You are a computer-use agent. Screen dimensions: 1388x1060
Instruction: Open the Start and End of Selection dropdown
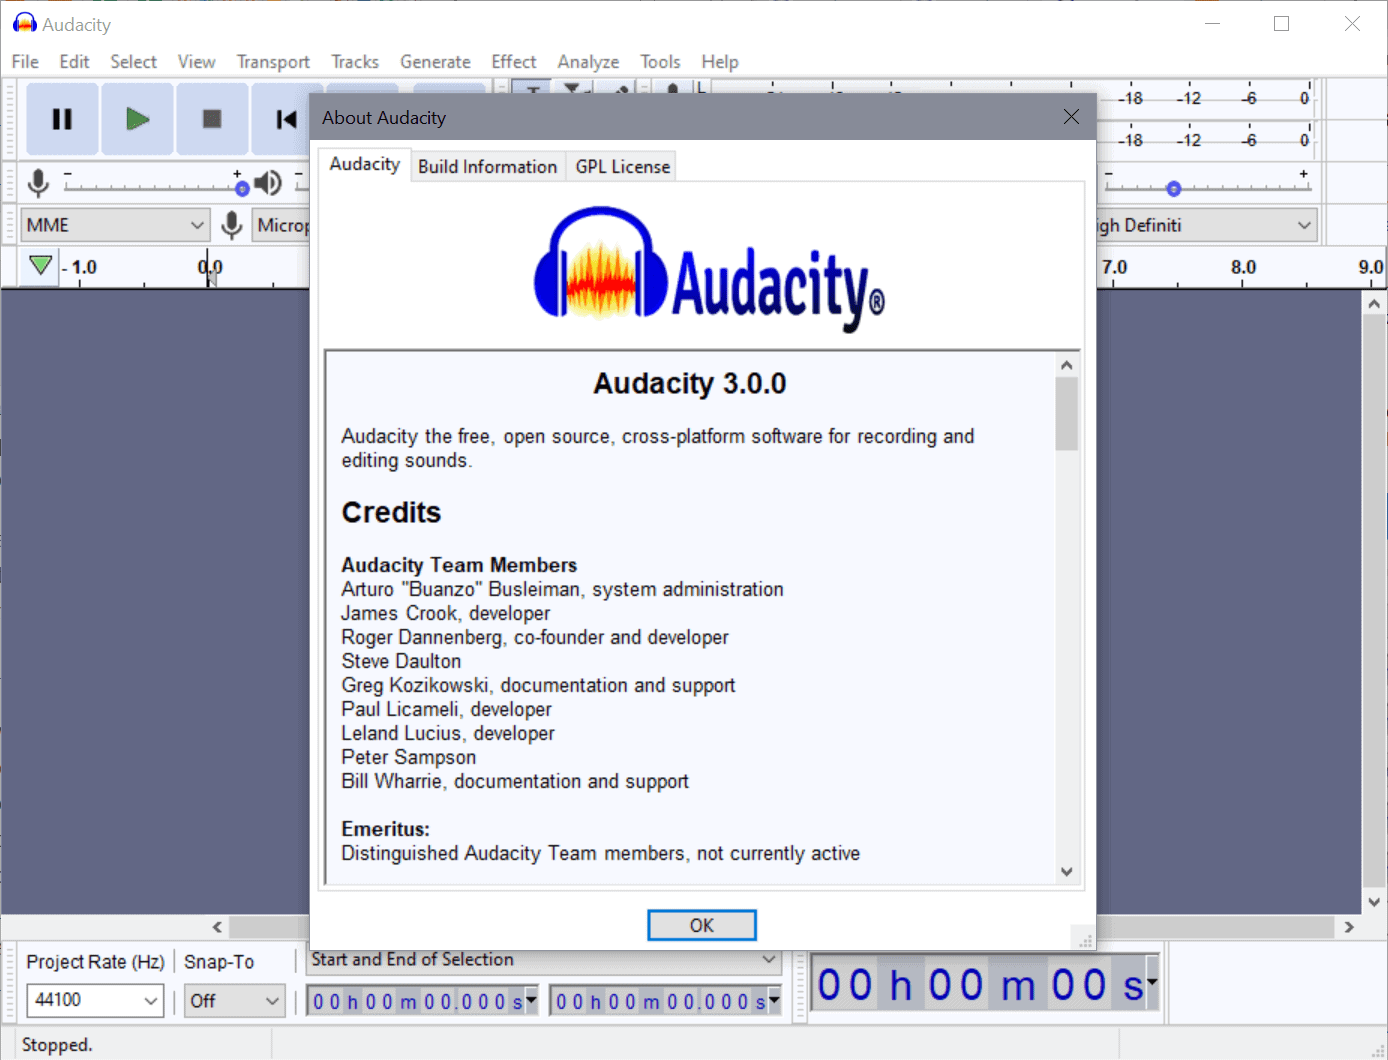(x=544, y=960)
